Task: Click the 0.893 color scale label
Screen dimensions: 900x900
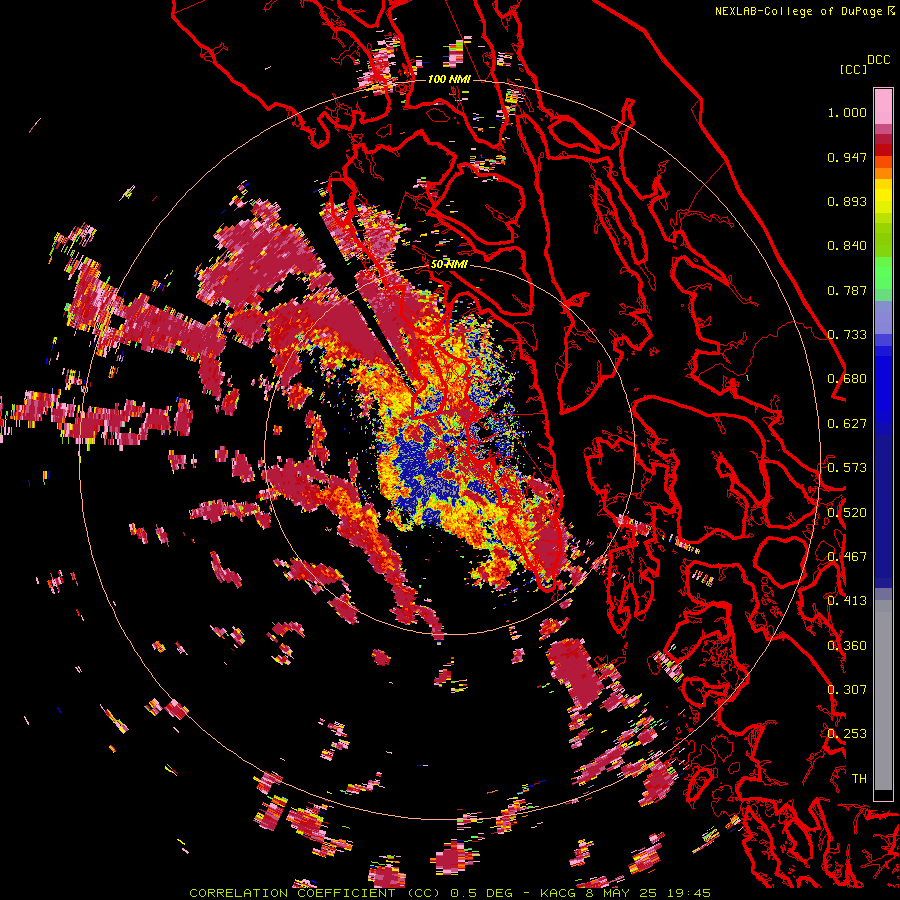Action: pos(847,201)
